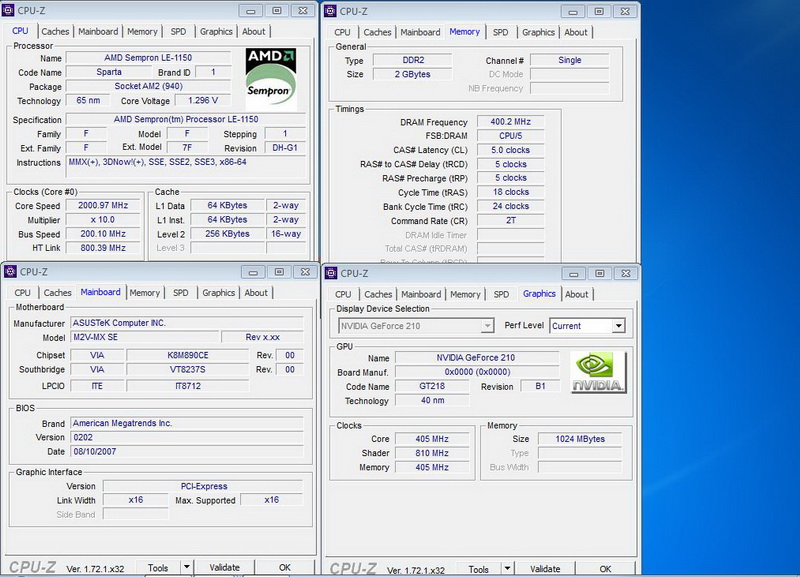
Task: Click CPU-Z app icon in Mainboard window title bar
Action: (10, 271)
